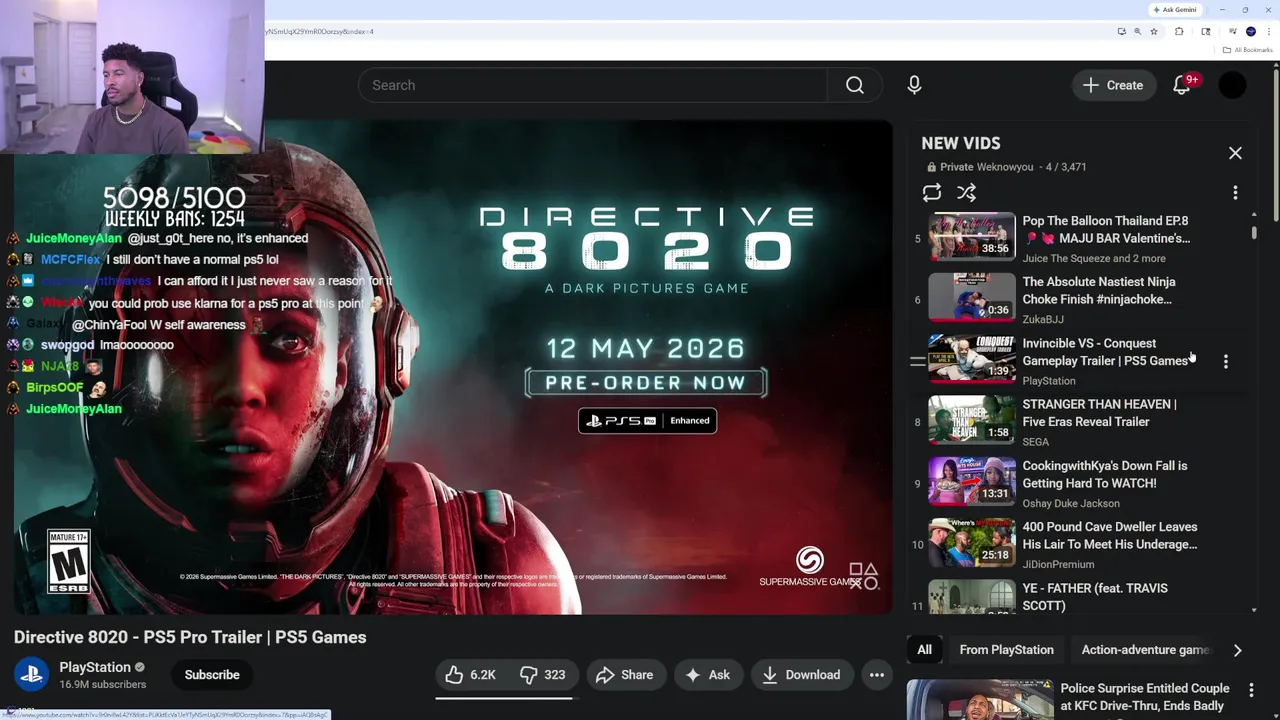Viewport: 1280px width, 720px height.
Task: Click the NEW VIDS playlist title
Action: [961, 143]
